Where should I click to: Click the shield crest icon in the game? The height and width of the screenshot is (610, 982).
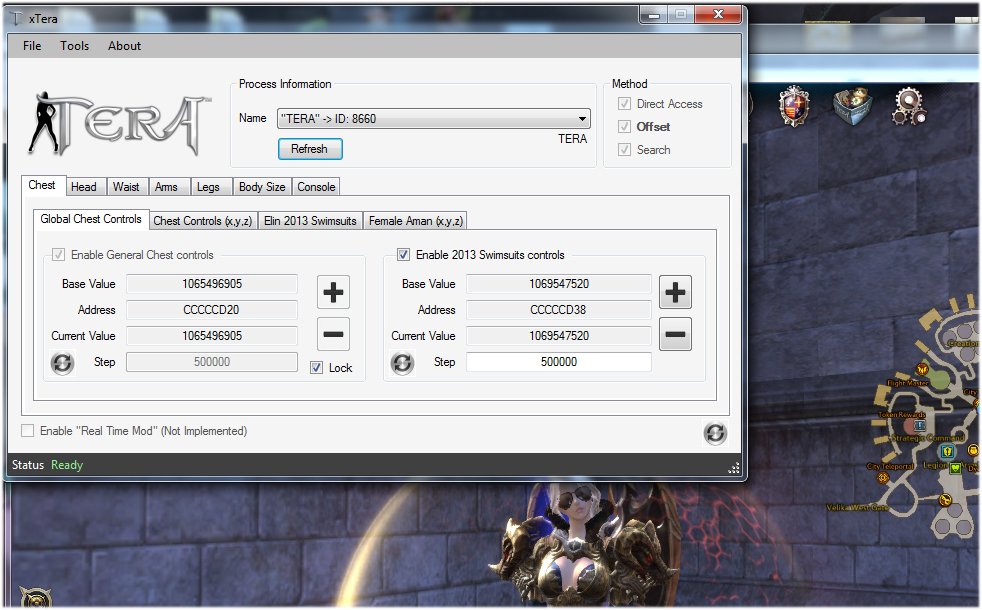[x=796, y=105]
